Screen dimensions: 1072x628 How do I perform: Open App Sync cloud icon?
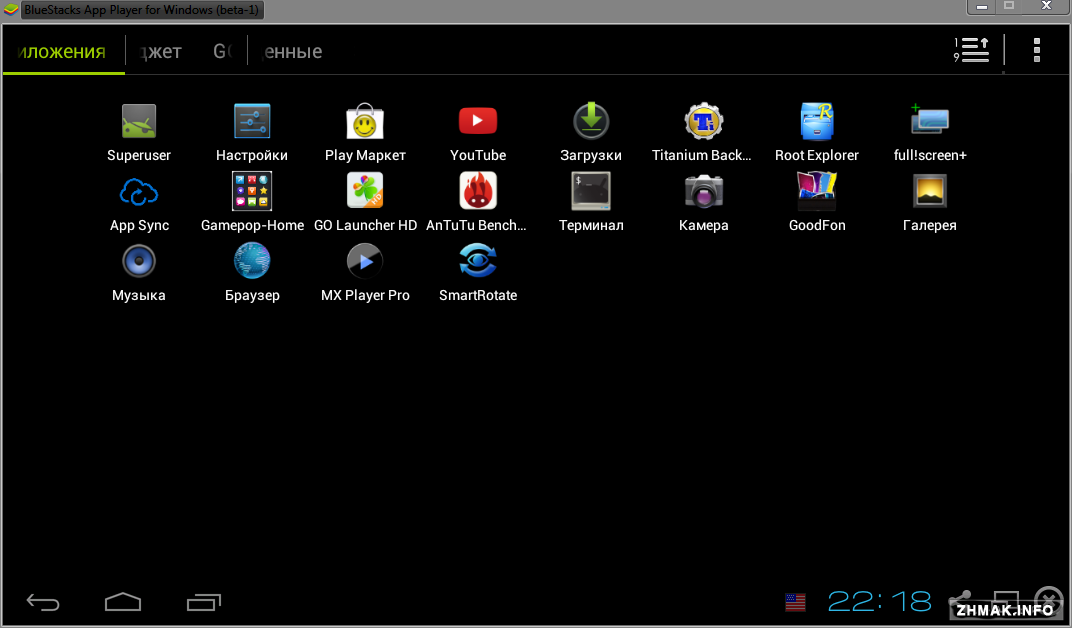[x=139, y=192]
